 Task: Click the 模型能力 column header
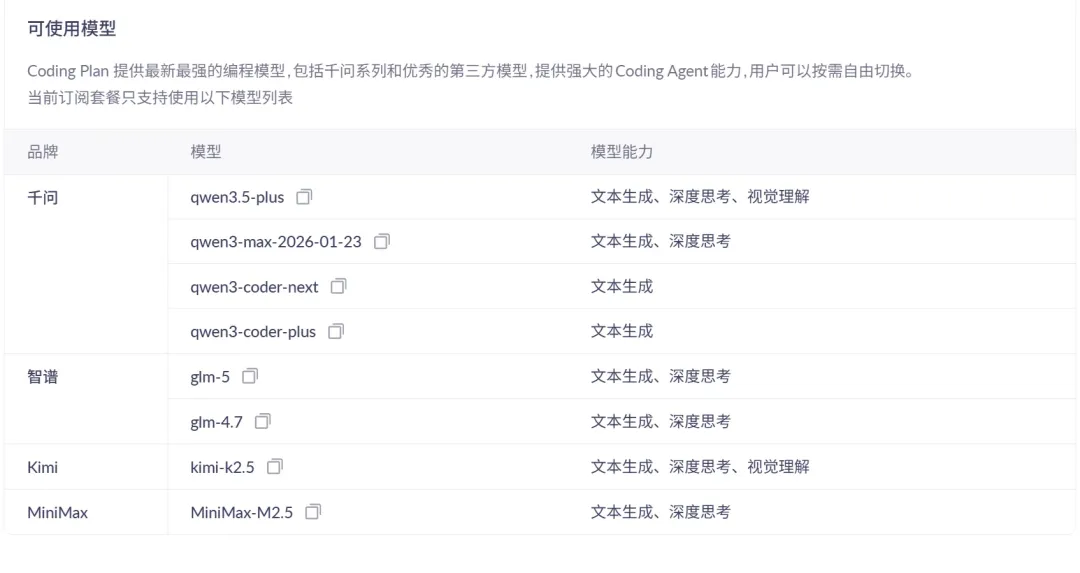coord(621,152)
